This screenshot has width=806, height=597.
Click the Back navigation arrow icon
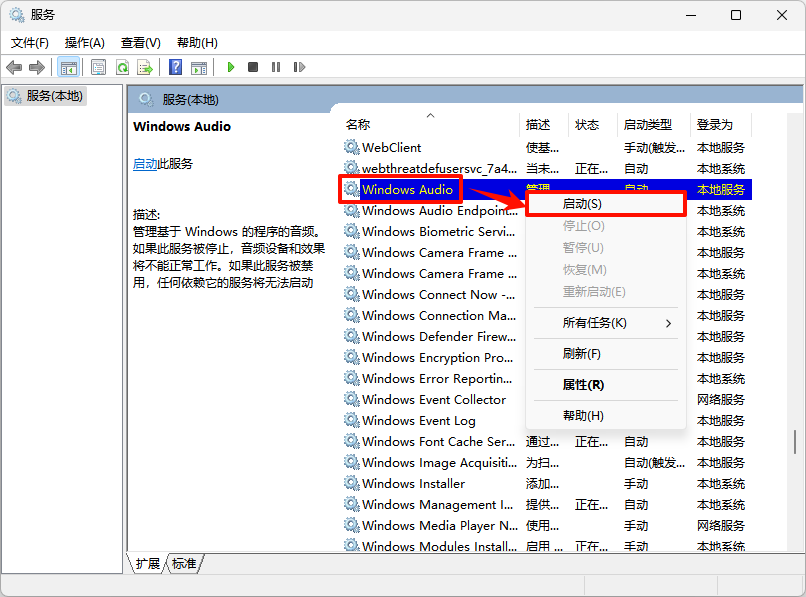13,67
